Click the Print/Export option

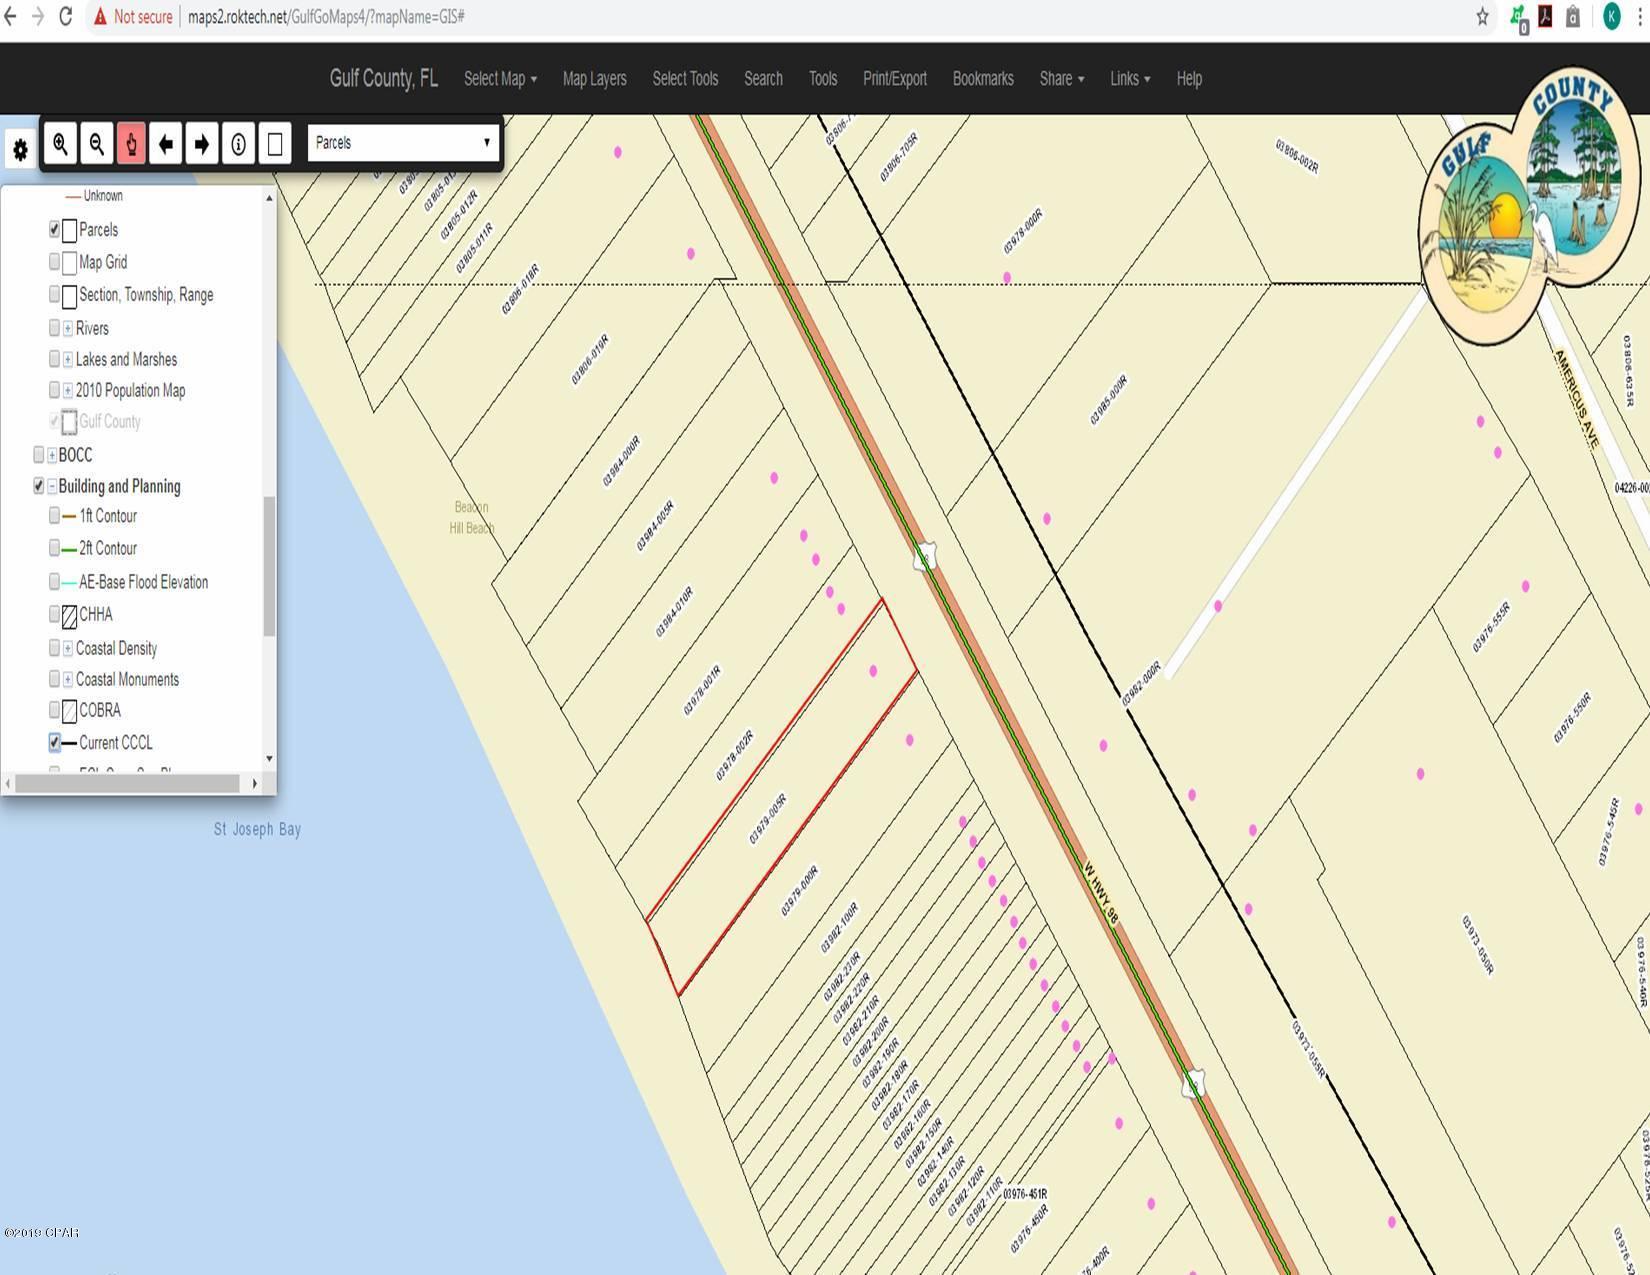pyautogui.click(x=894, y=79)
